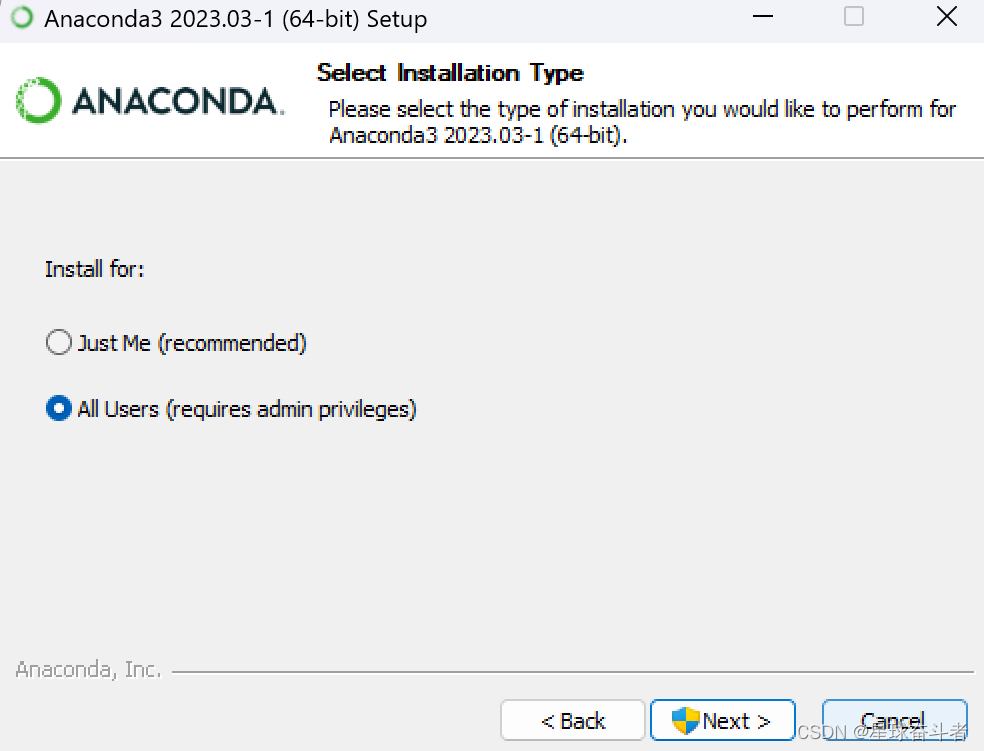This screenshot has width=984, height=751.
Task: Go back with the < Back button
Action: click(573, 720)
